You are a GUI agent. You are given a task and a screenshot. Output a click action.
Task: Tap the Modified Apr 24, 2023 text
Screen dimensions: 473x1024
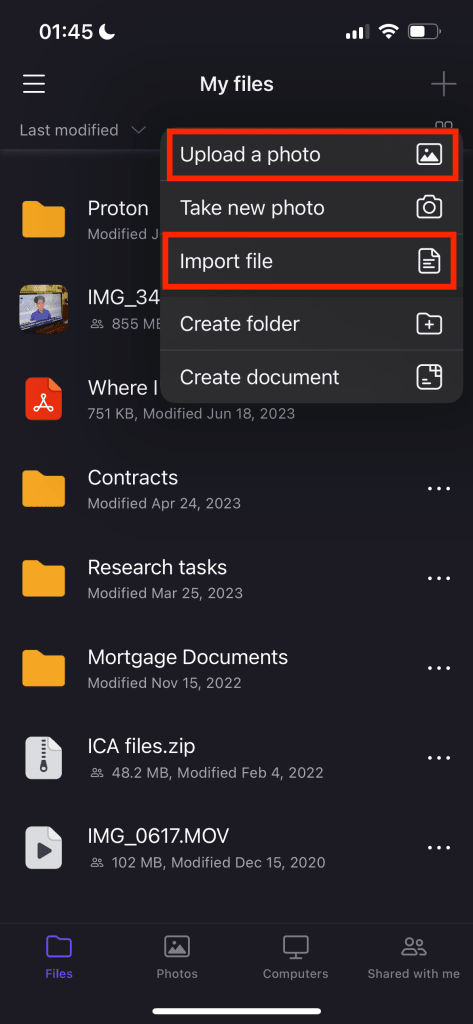click(164, 504)
